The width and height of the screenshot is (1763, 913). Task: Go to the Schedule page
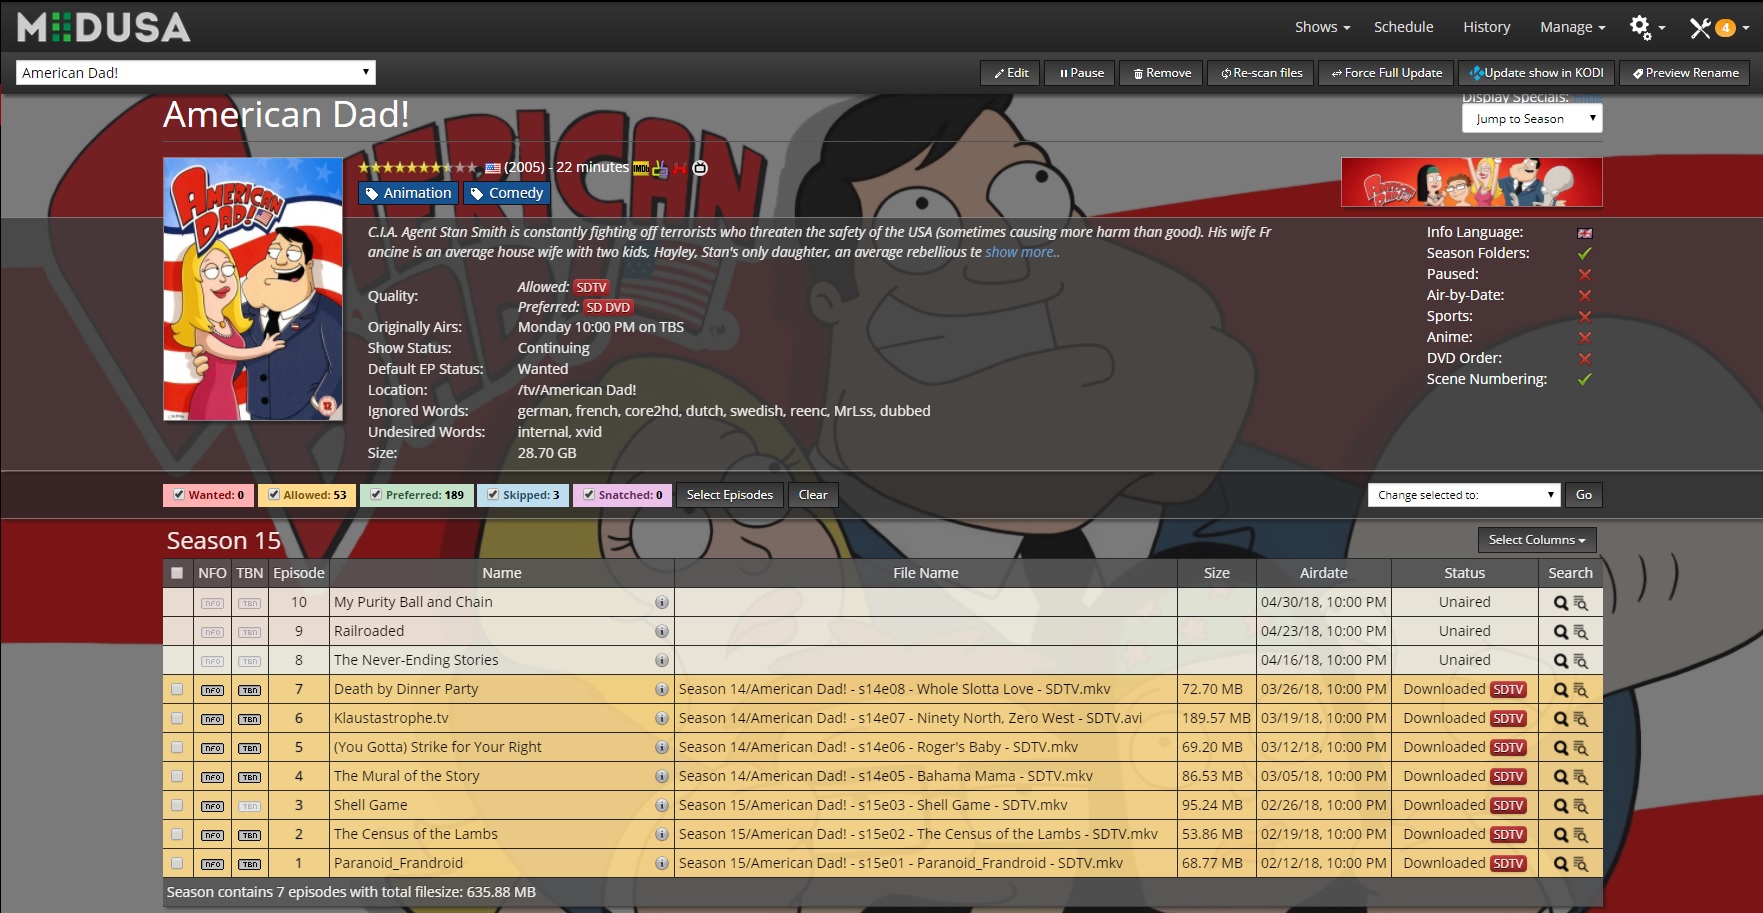(x=1403, y=27)
